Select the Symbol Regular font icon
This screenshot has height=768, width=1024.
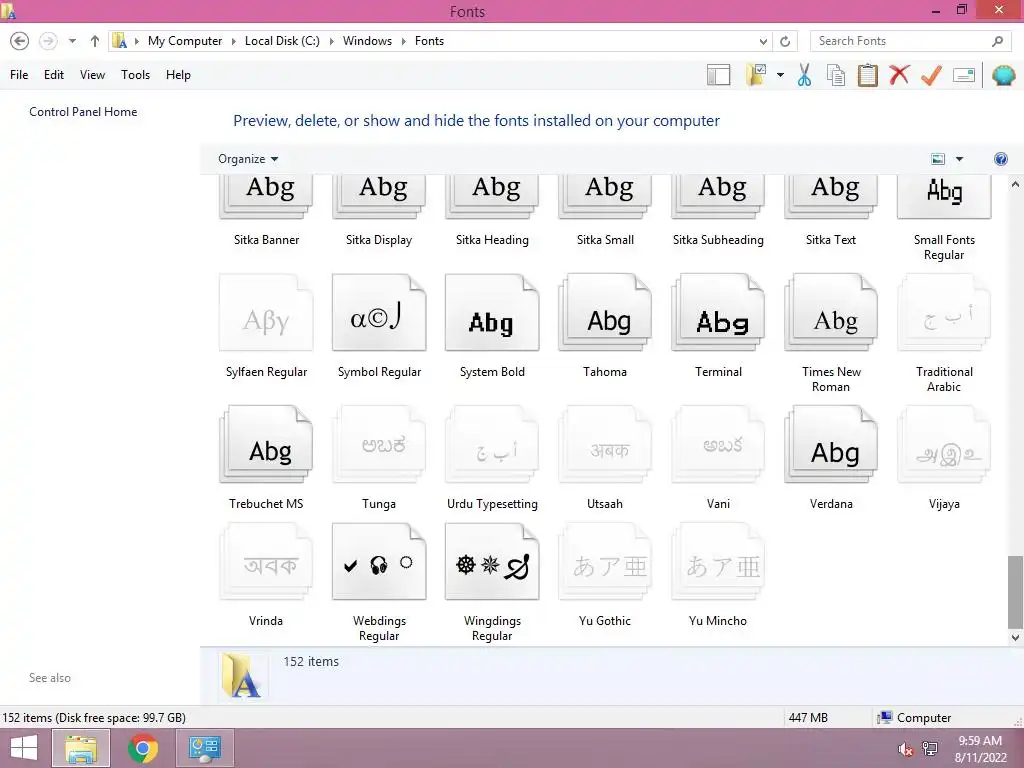[x=379, y=313]
